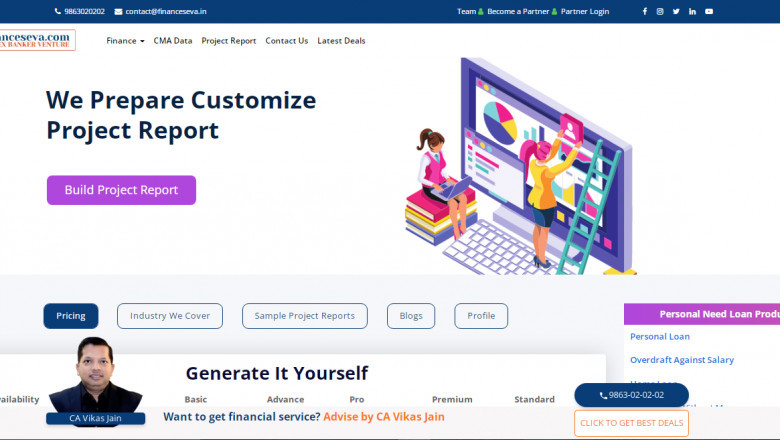Open the CMA Data menu item
The height and width of the screenshot is (440, 780).
coord(173,41)
